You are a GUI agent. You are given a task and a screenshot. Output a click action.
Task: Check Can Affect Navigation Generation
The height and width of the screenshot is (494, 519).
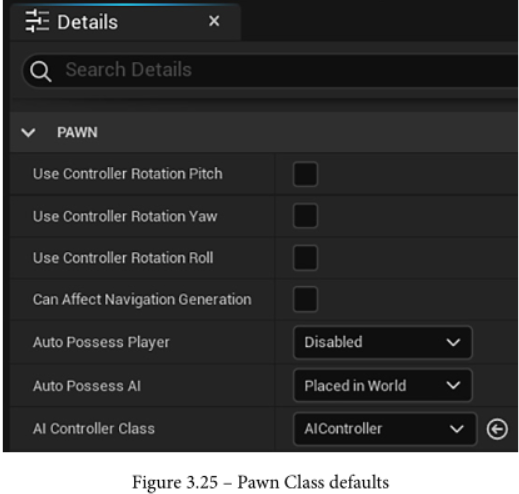305,299
